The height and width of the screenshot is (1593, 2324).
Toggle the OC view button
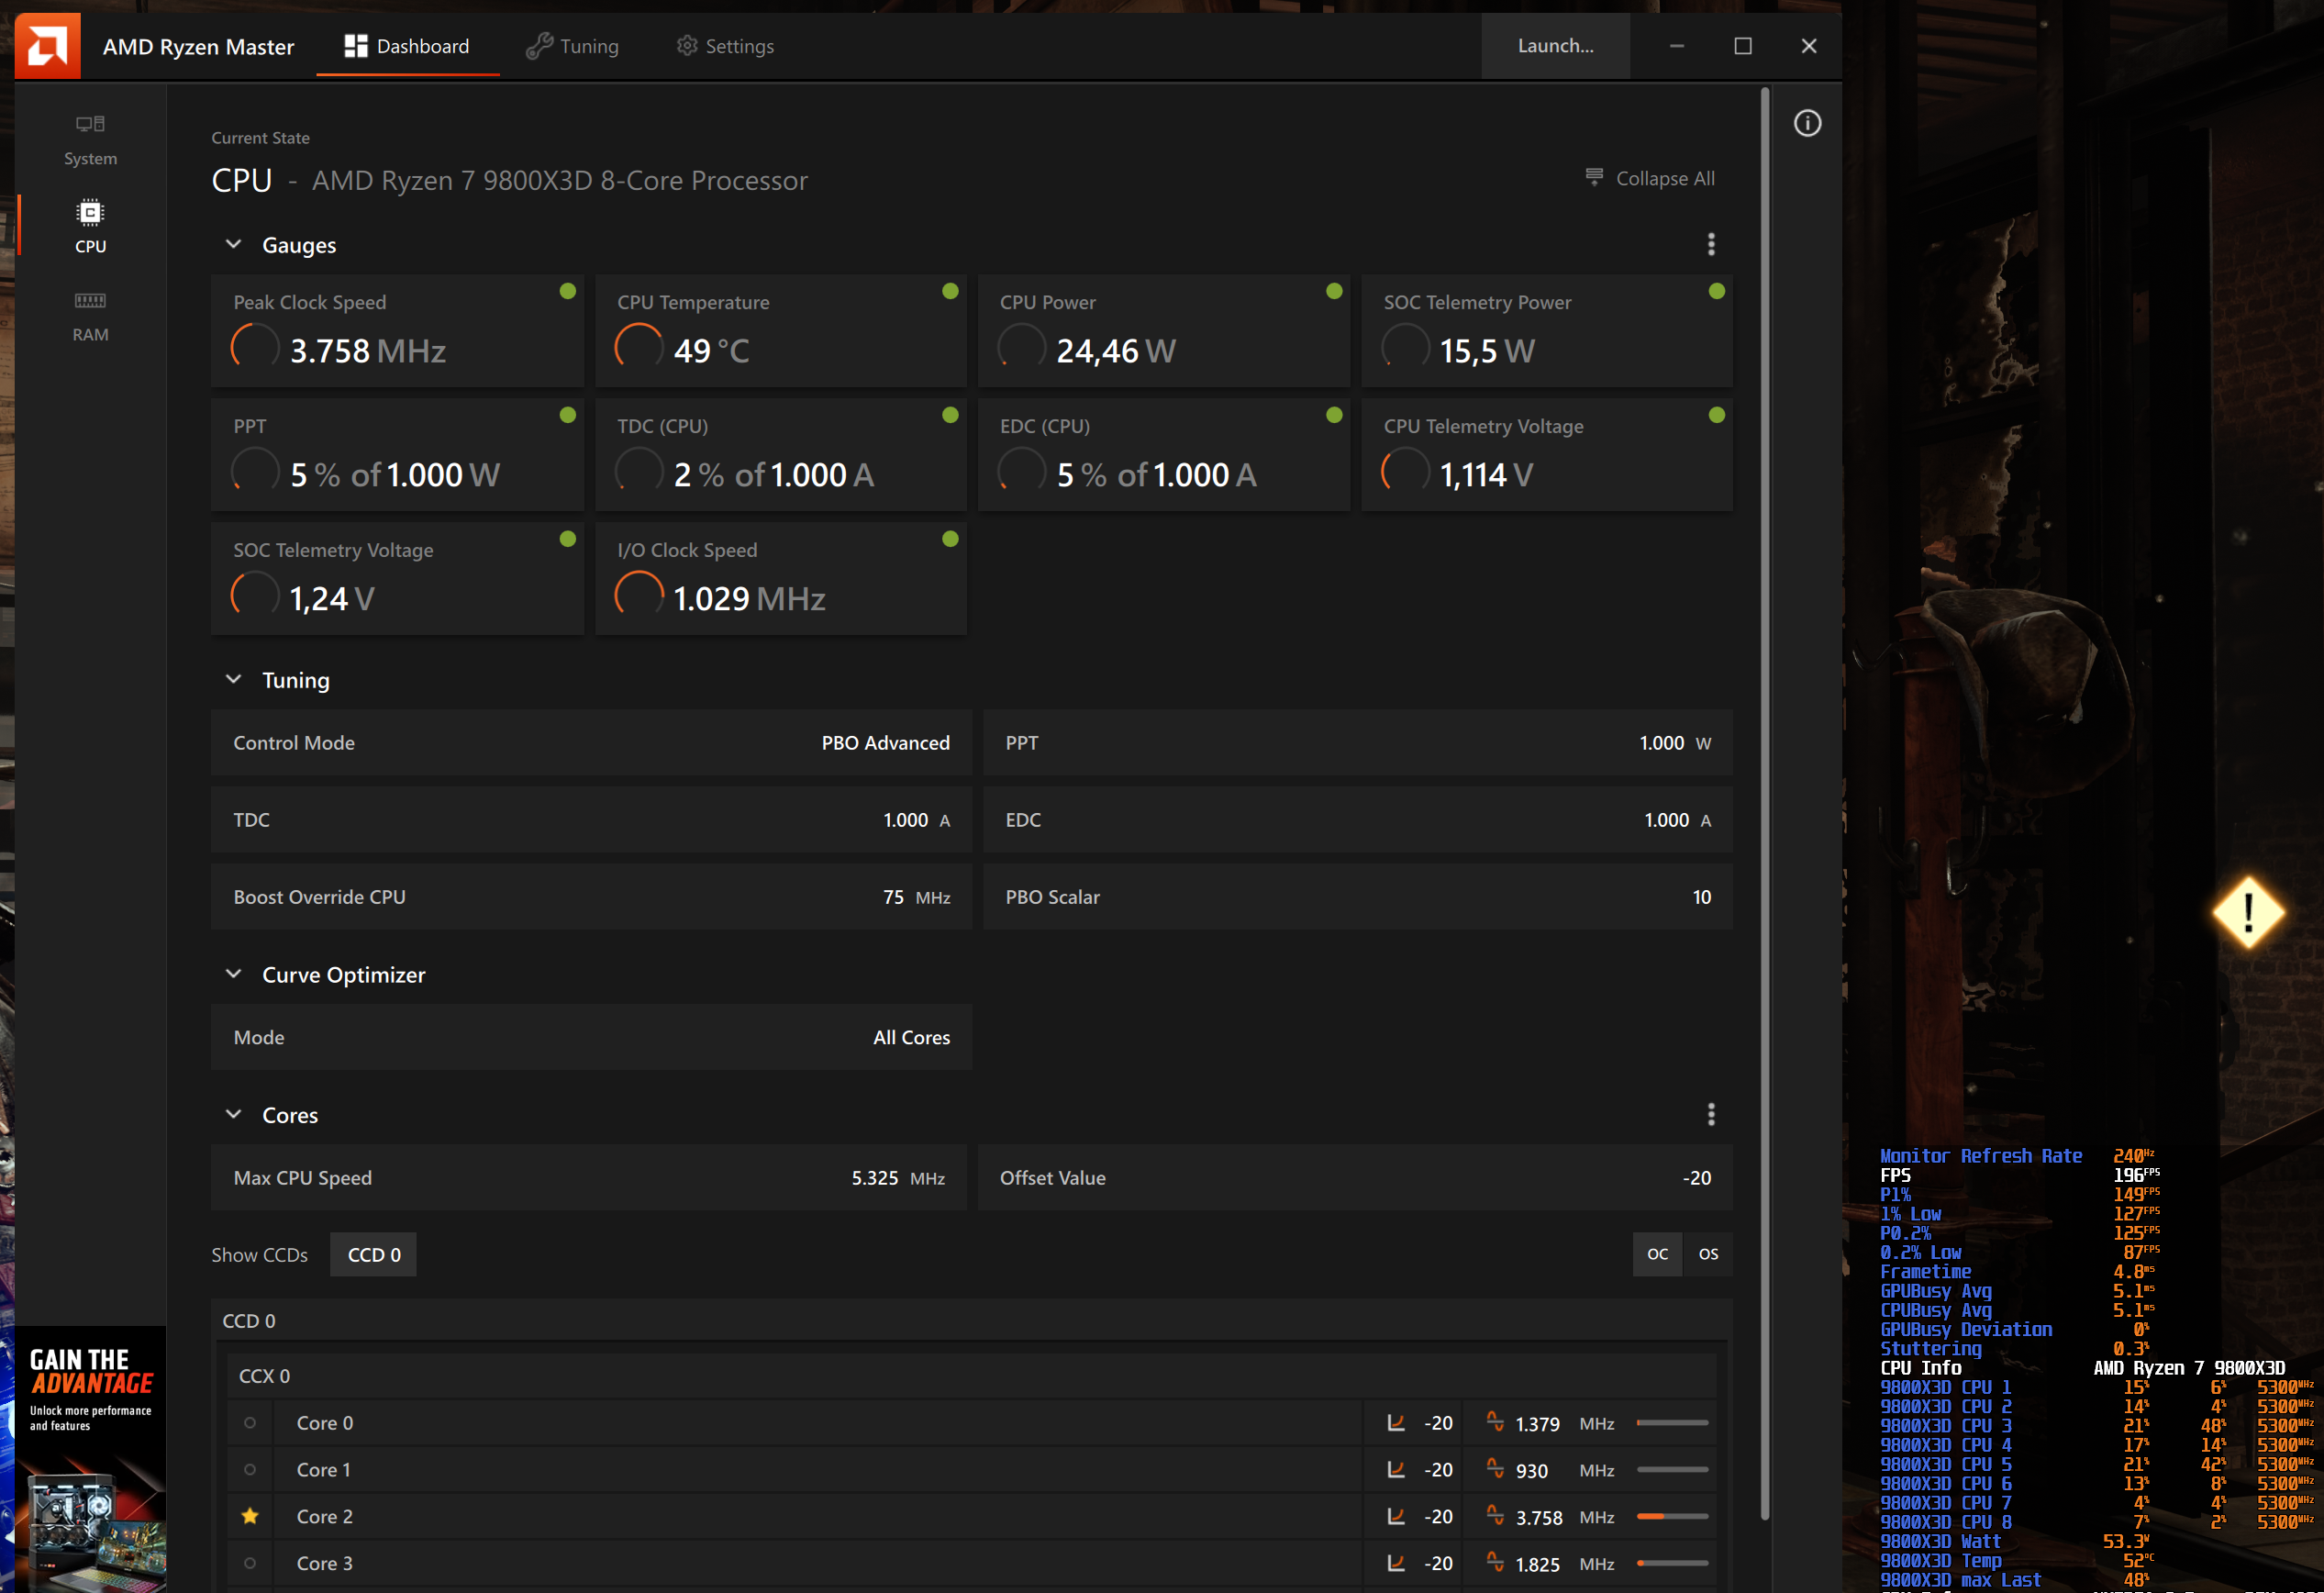click(1656, 1254)
